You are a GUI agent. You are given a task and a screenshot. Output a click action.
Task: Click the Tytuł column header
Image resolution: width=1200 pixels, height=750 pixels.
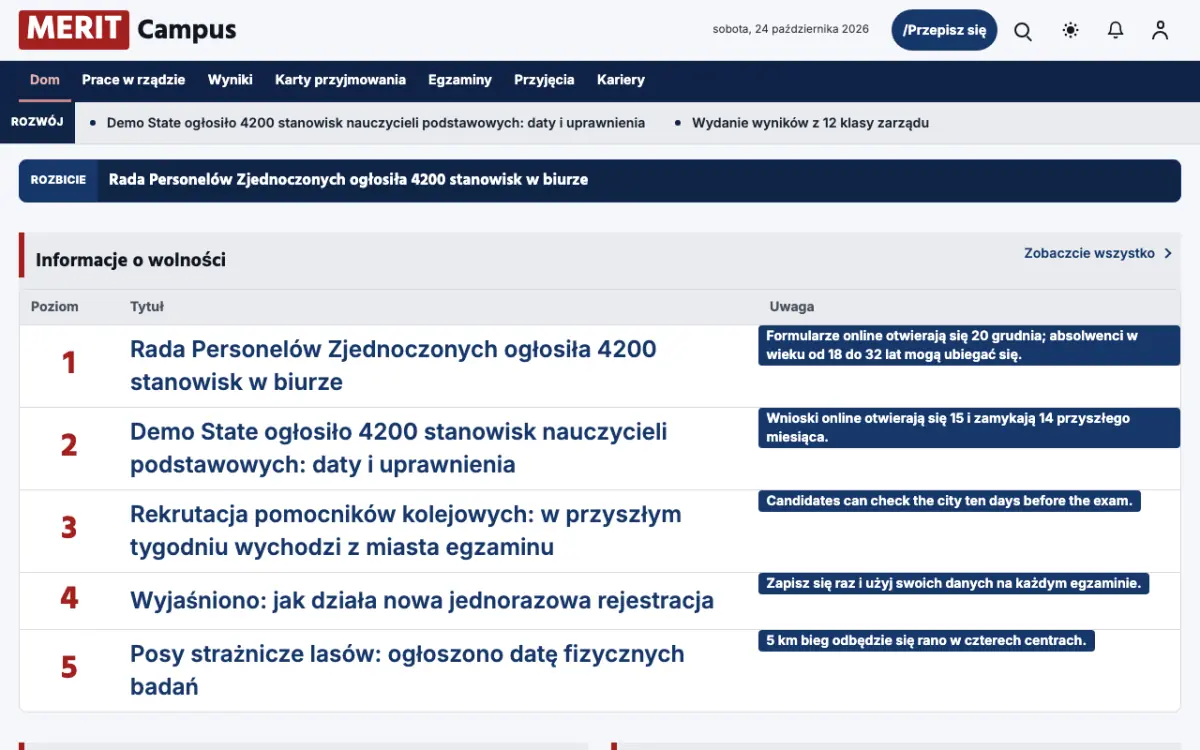tap(147, 307)
